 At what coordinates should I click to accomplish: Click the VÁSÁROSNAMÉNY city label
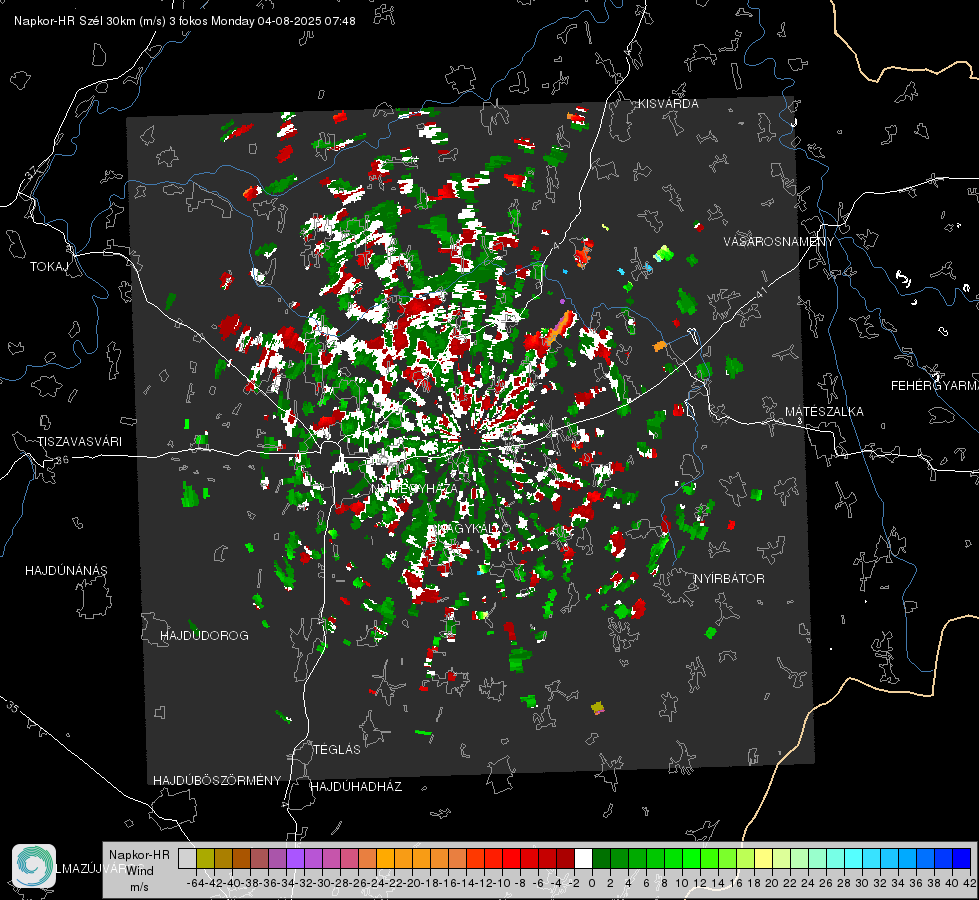pos(779,242)
